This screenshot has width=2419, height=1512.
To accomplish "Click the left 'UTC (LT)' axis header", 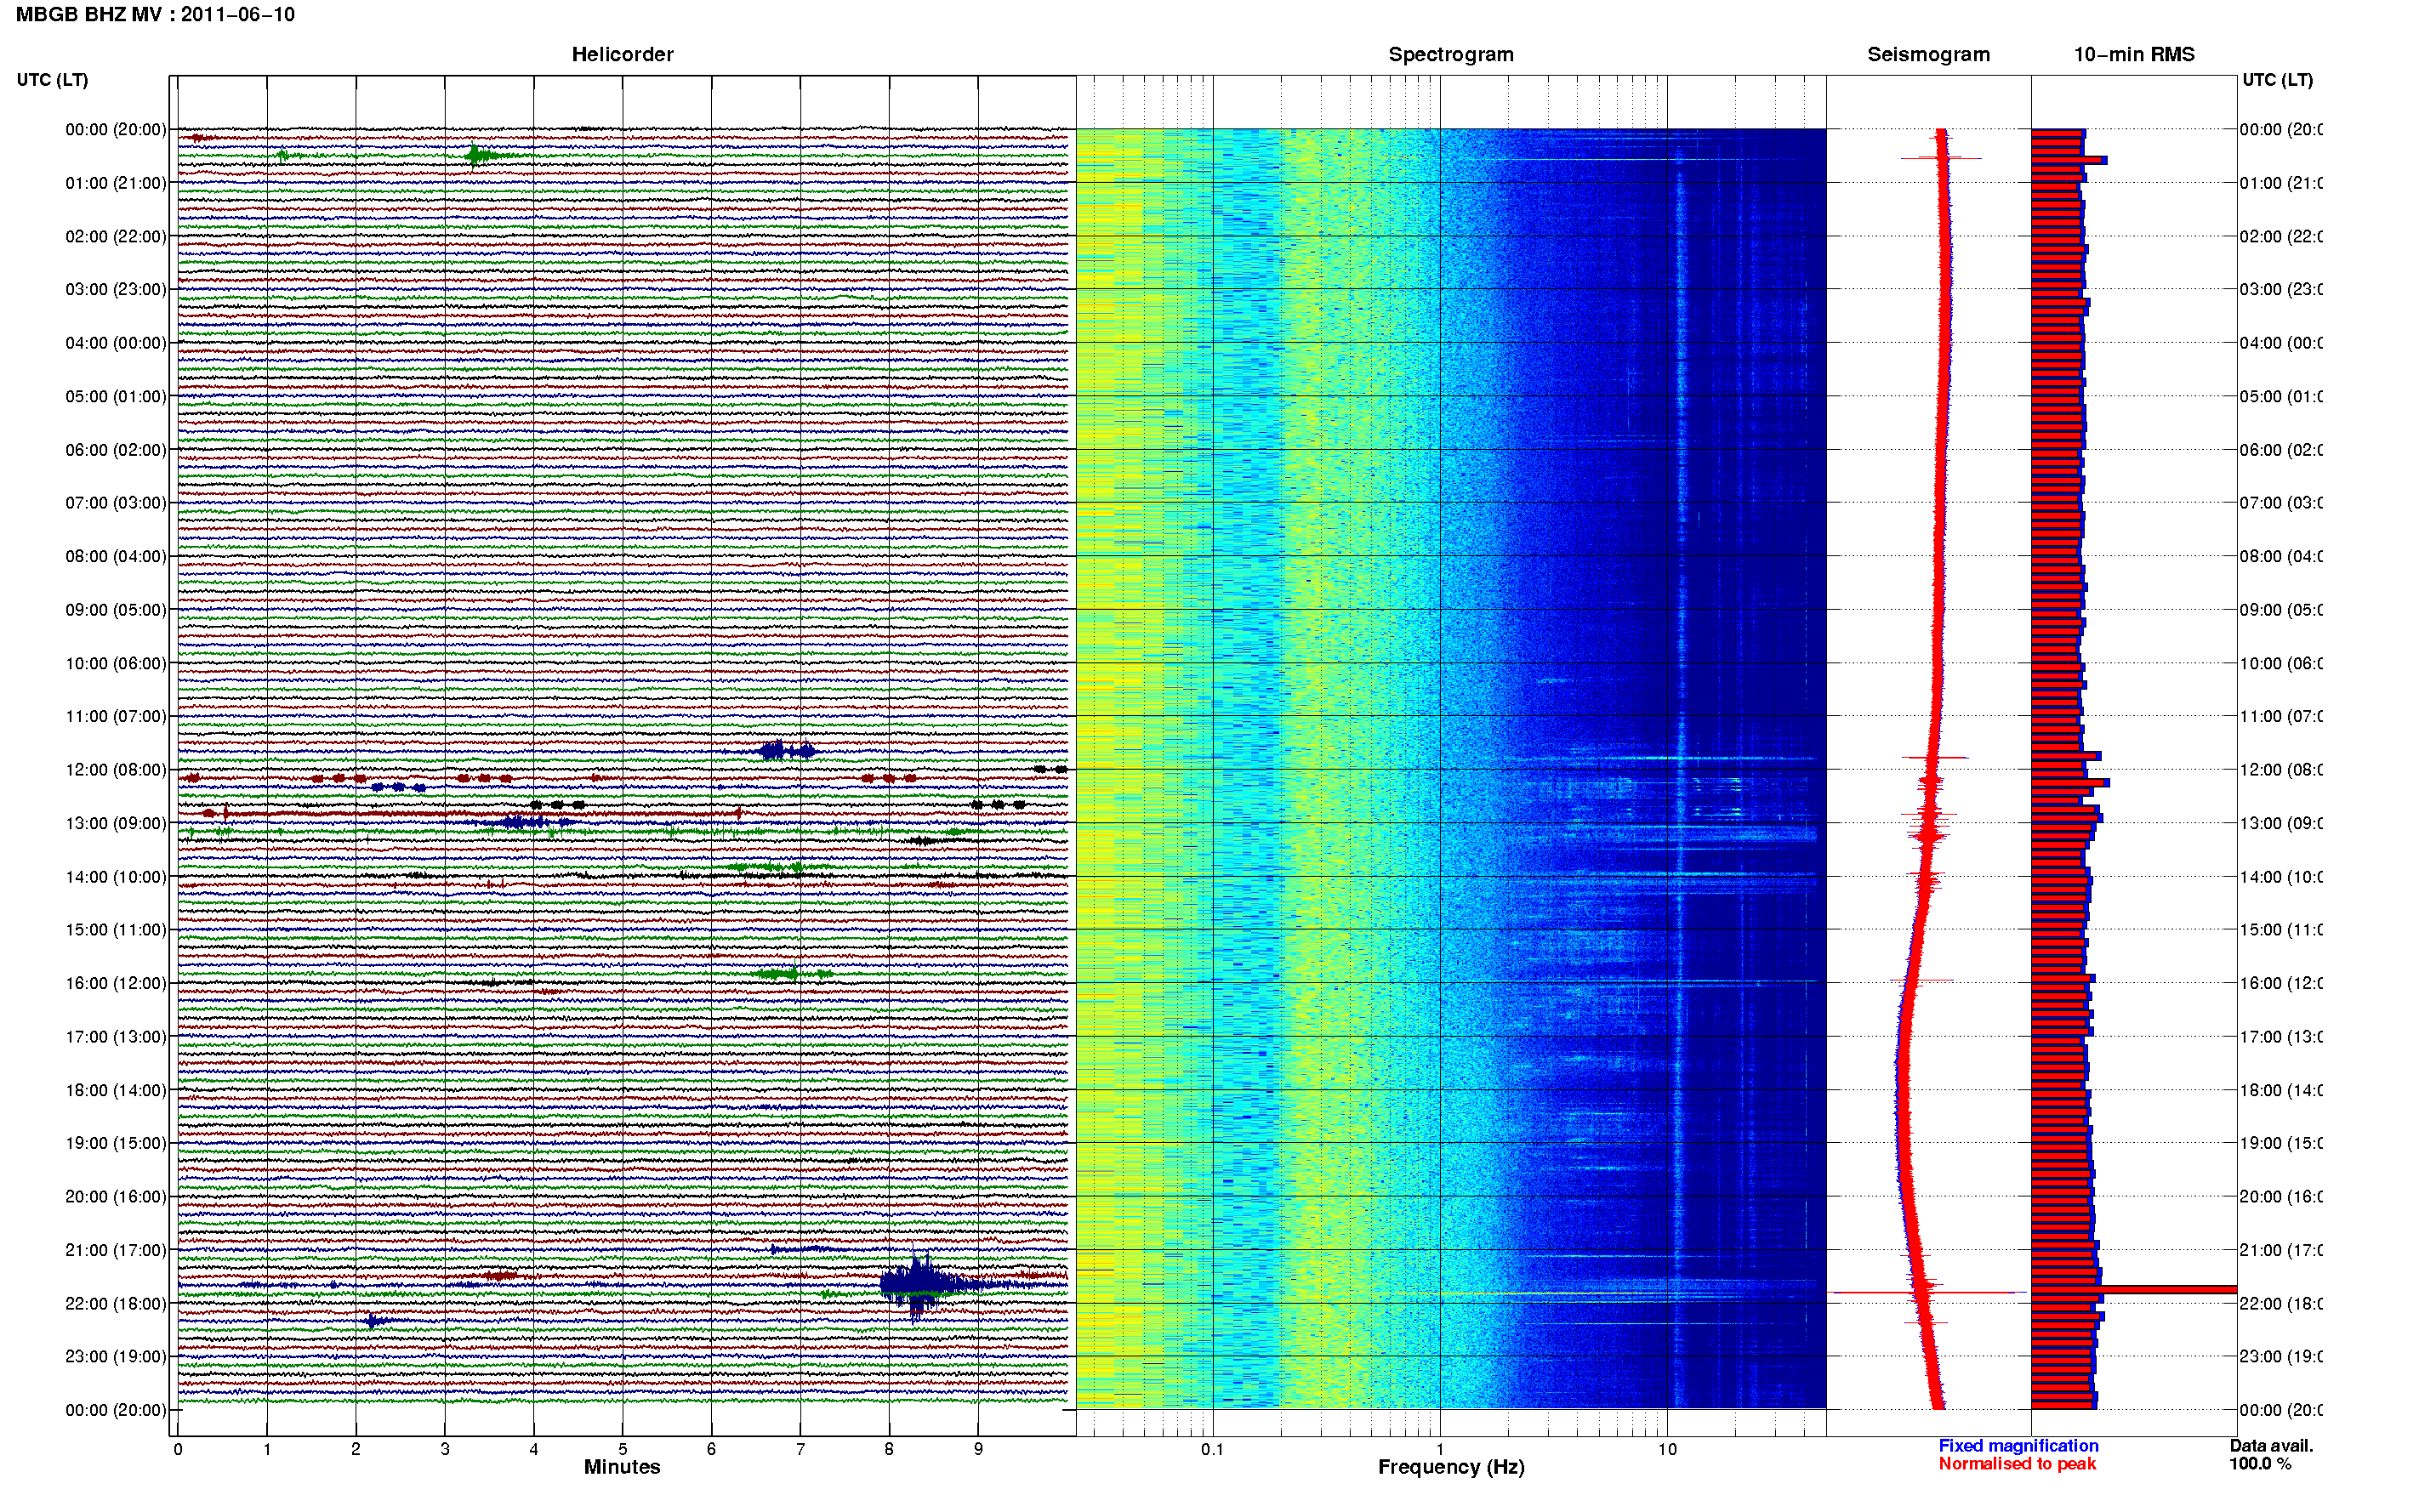I will pos(52,80).
